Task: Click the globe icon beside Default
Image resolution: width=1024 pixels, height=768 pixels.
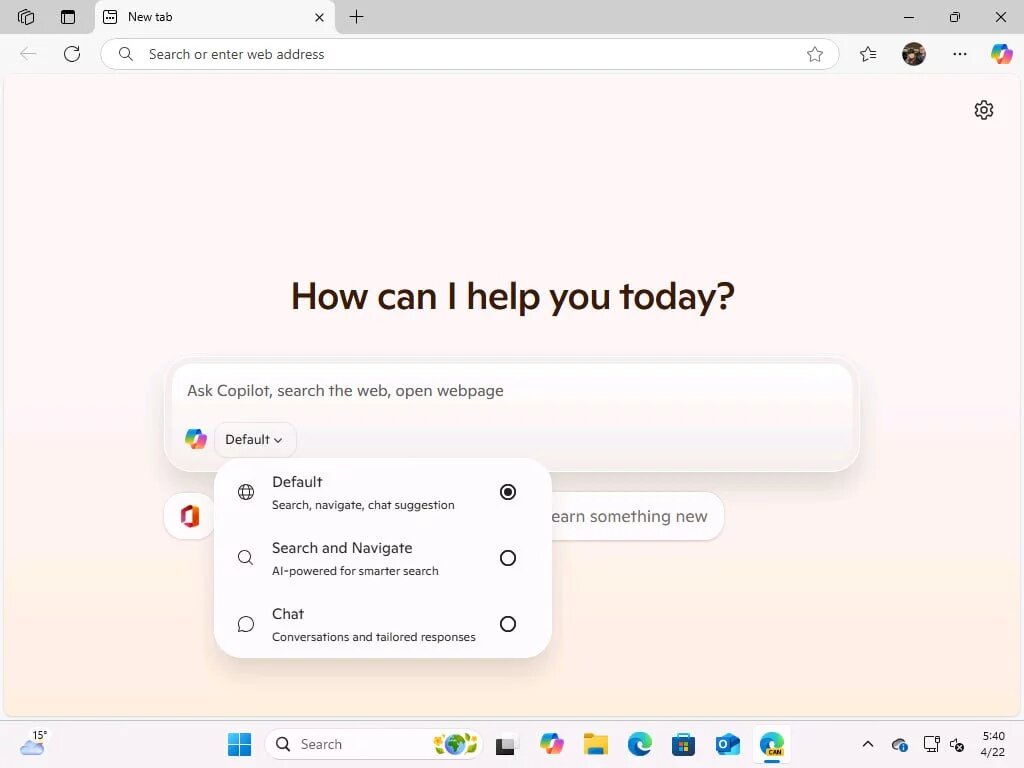Action: (x=246, y=492)
